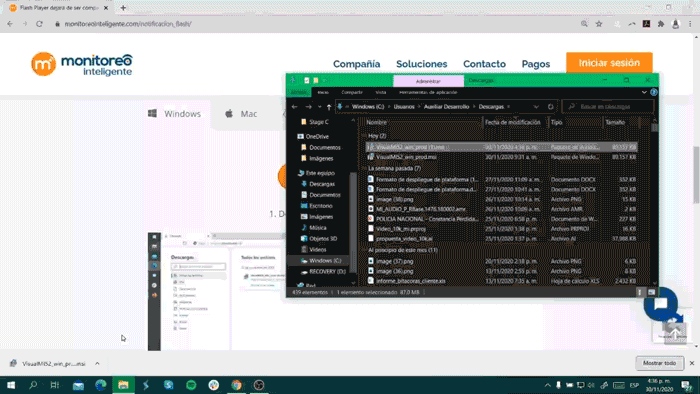Open Contacto navigation link

pyautogui.click(x=484, y=64)
